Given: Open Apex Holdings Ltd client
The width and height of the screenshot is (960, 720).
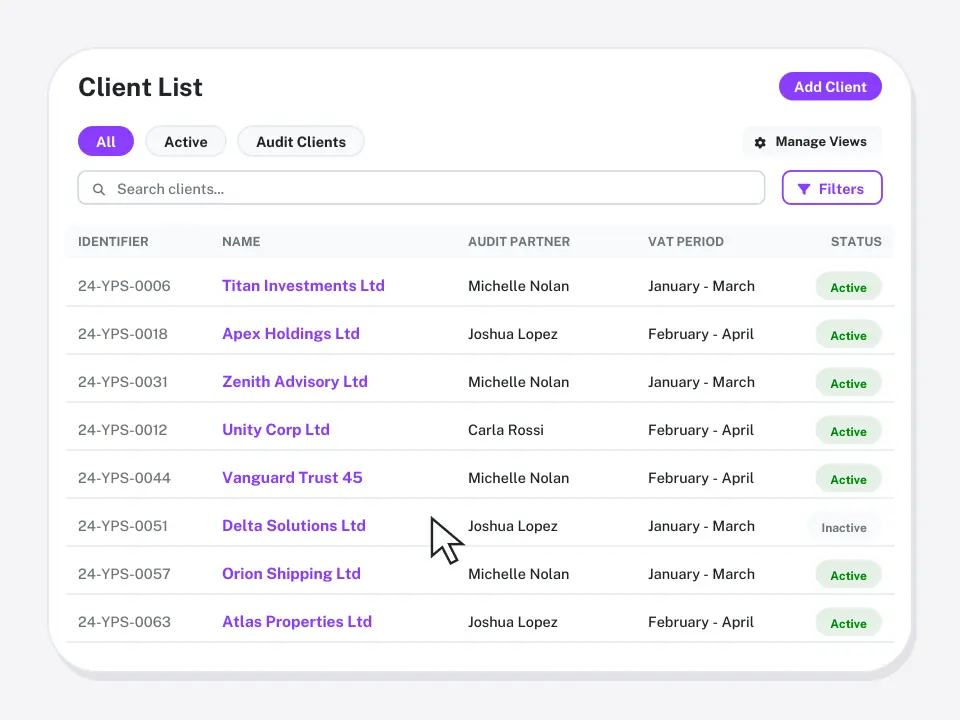Looking at the screenshot, I should coord(291,334).
